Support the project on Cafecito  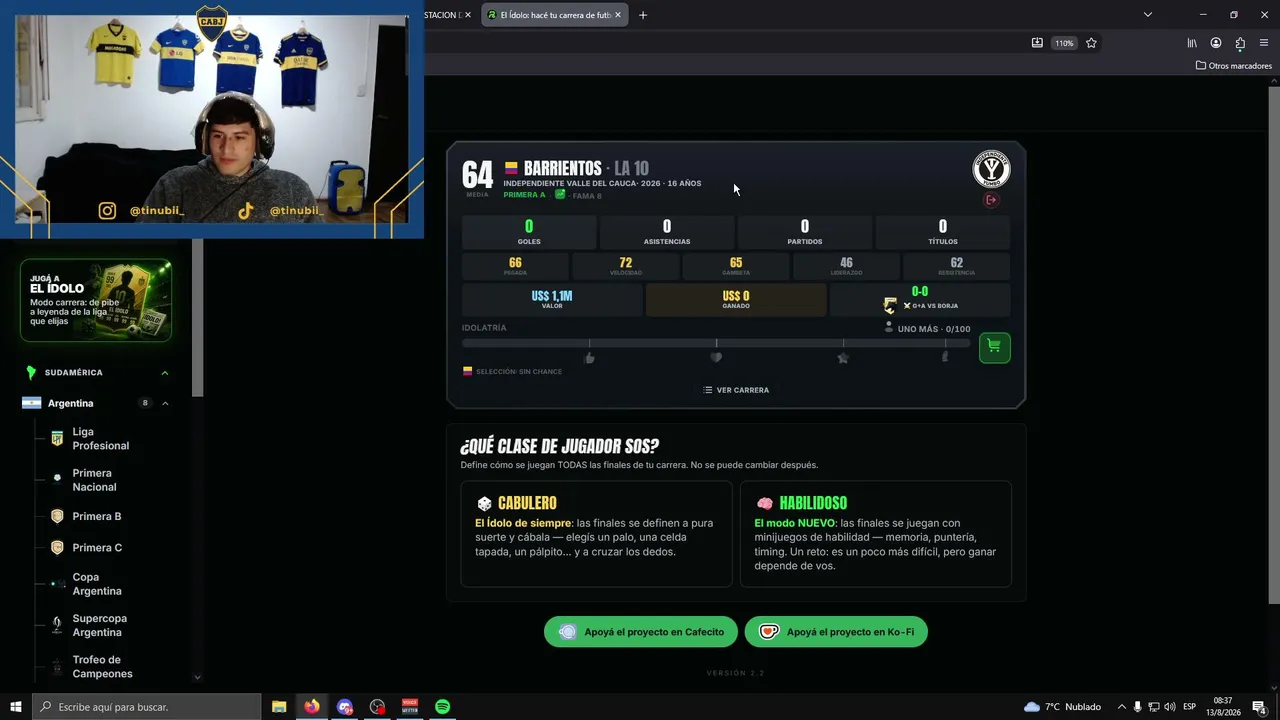(x=641, y=632)
